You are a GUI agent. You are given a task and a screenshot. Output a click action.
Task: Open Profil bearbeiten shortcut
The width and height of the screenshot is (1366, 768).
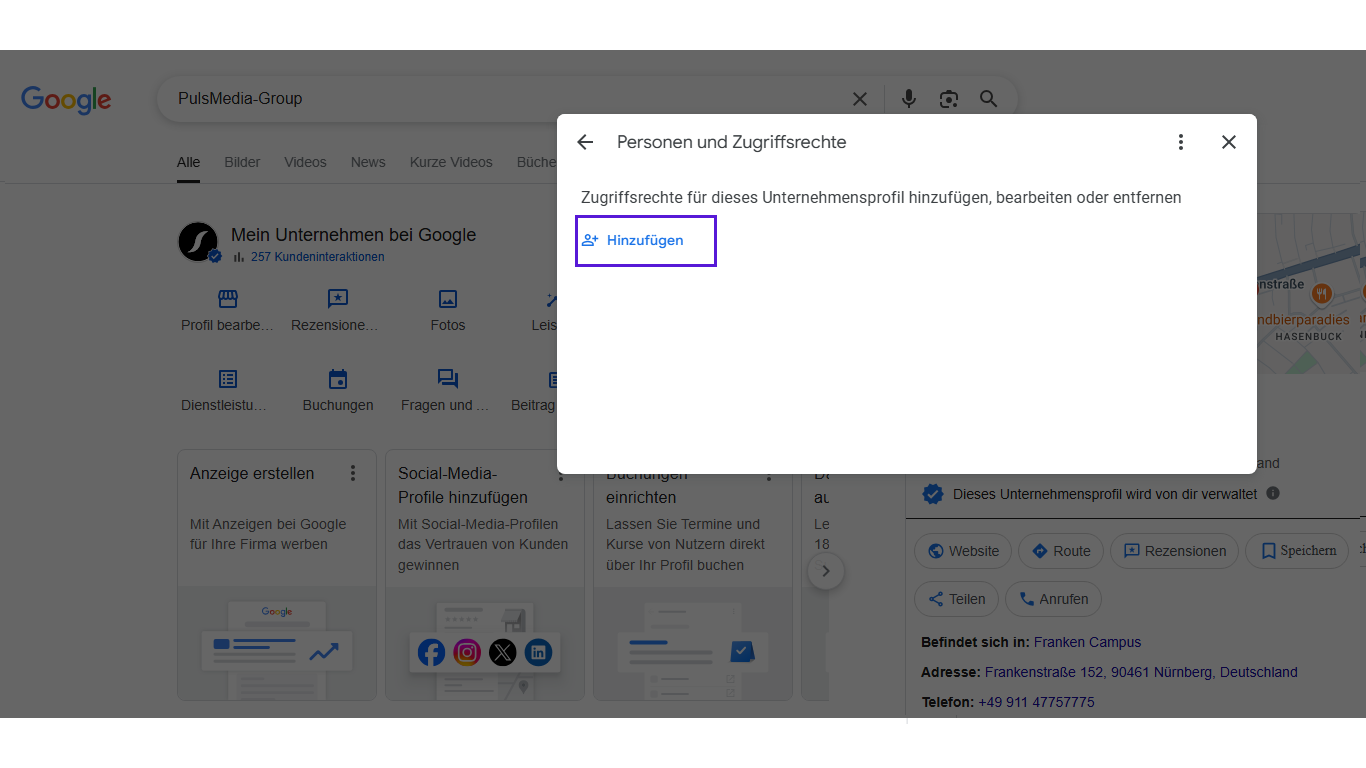[227, 310]
